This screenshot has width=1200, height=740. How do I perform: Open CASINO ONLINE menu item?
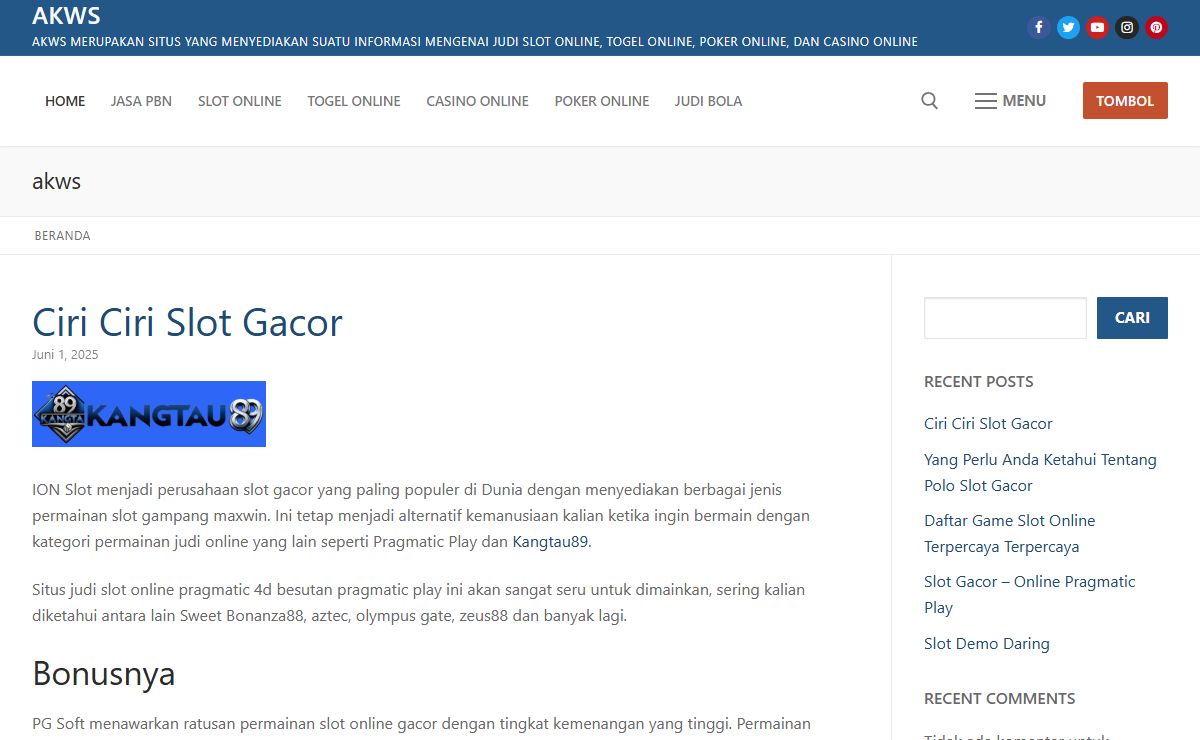tap(478, 101)
